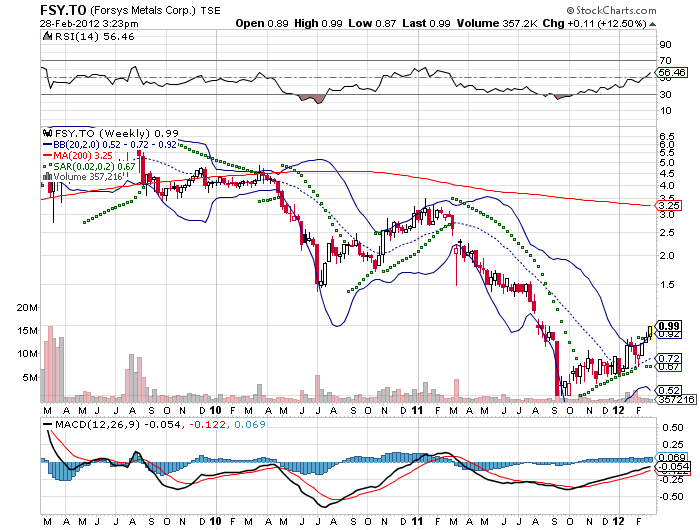Click the date stamp 28-Feb-2012 3:23pm
This screenshot has width=700, height=530.
(89, 24)
